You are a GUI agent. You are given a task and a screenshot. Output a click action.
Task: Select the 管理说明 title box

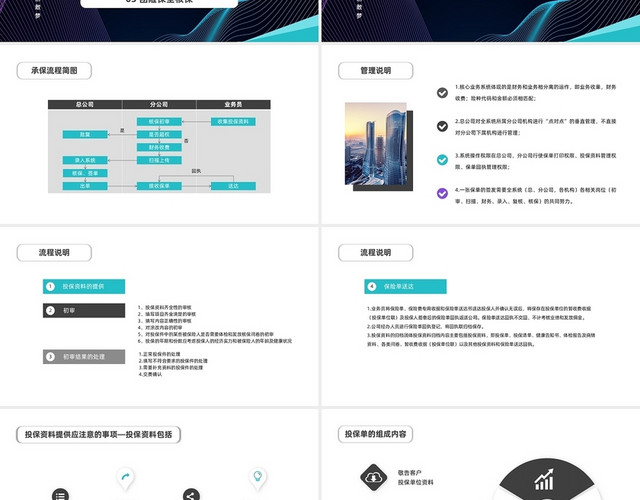point(376,71)
